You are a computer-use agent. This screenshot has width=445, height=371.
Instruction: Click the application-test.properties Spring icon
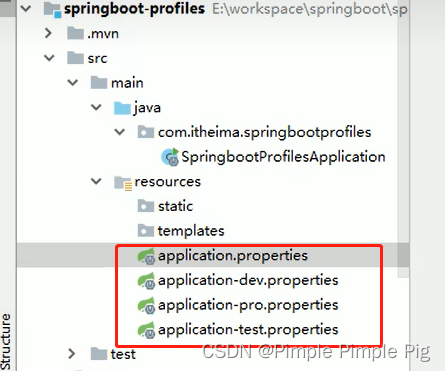coord(146,330)
